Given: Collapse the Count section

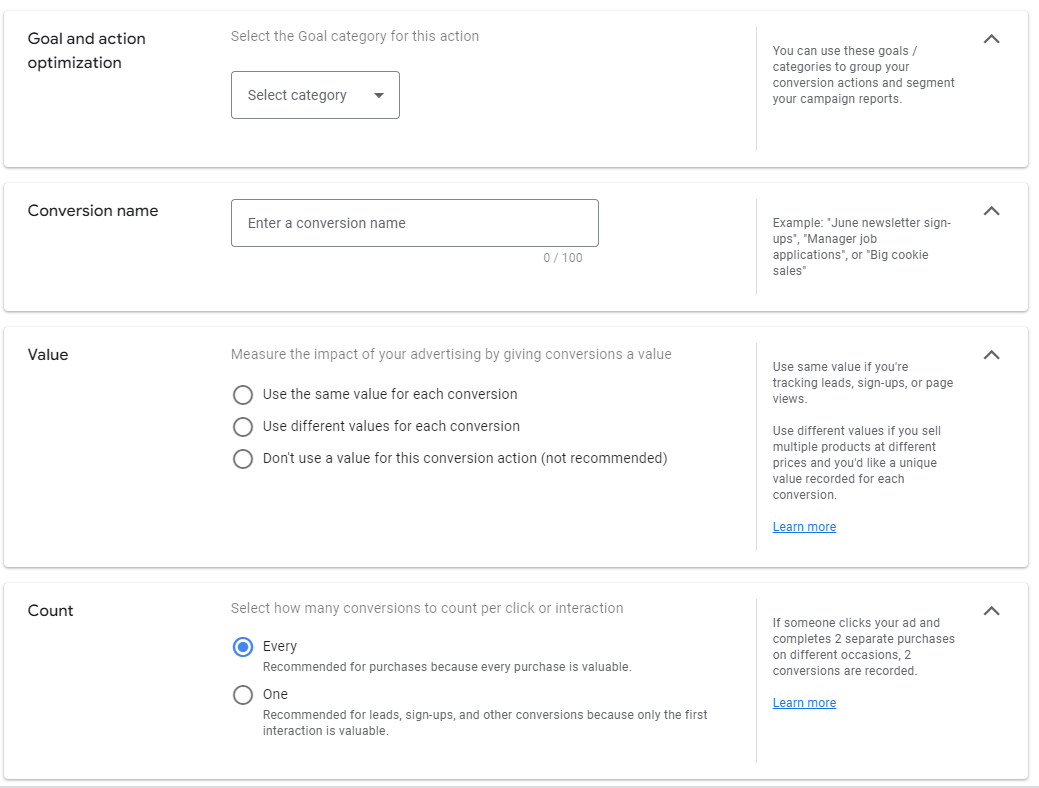Looking at the screenshot, I should tap(991, 610).
